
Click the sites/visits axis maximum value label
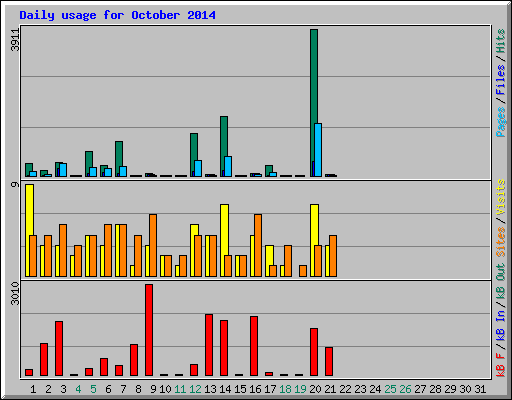click(15, 184)
